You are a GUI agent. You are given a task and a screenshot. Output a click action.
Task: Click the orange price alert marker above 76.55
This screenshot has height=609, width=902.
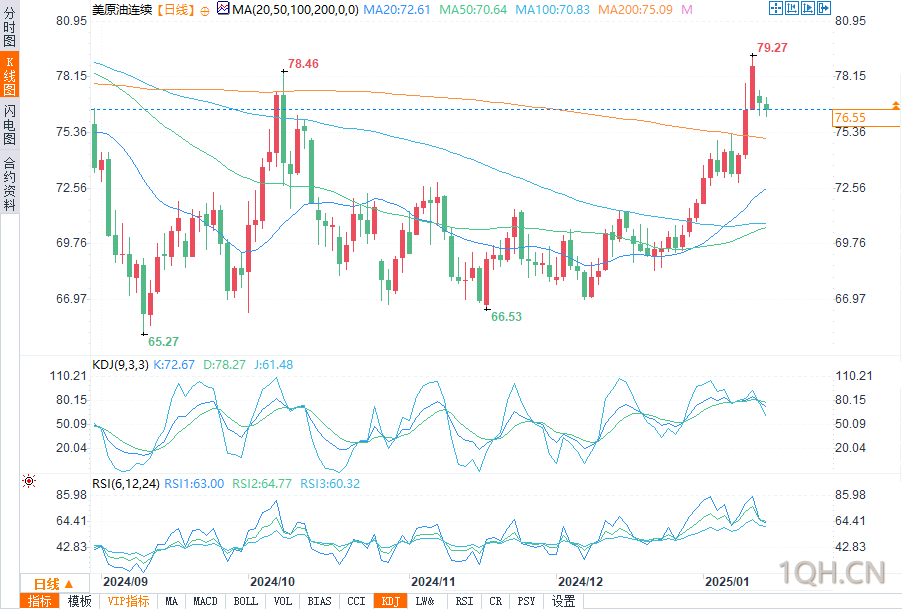click(x=896, y=105)
